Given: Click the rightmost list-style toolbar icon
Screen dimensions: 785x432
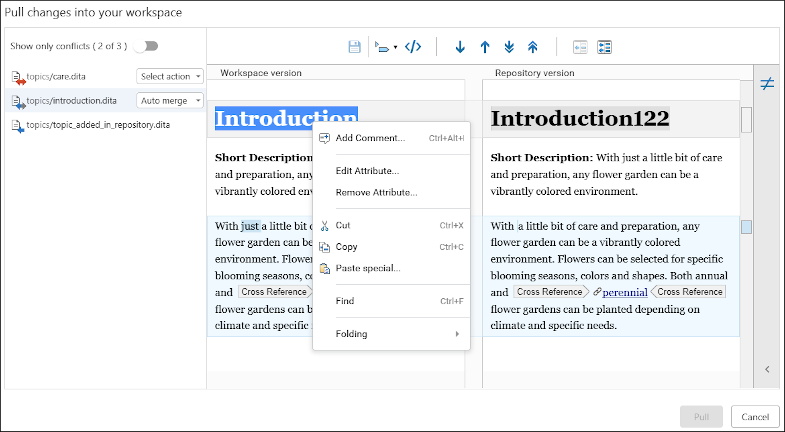Looking at the screenshot, I should [604, 47].
